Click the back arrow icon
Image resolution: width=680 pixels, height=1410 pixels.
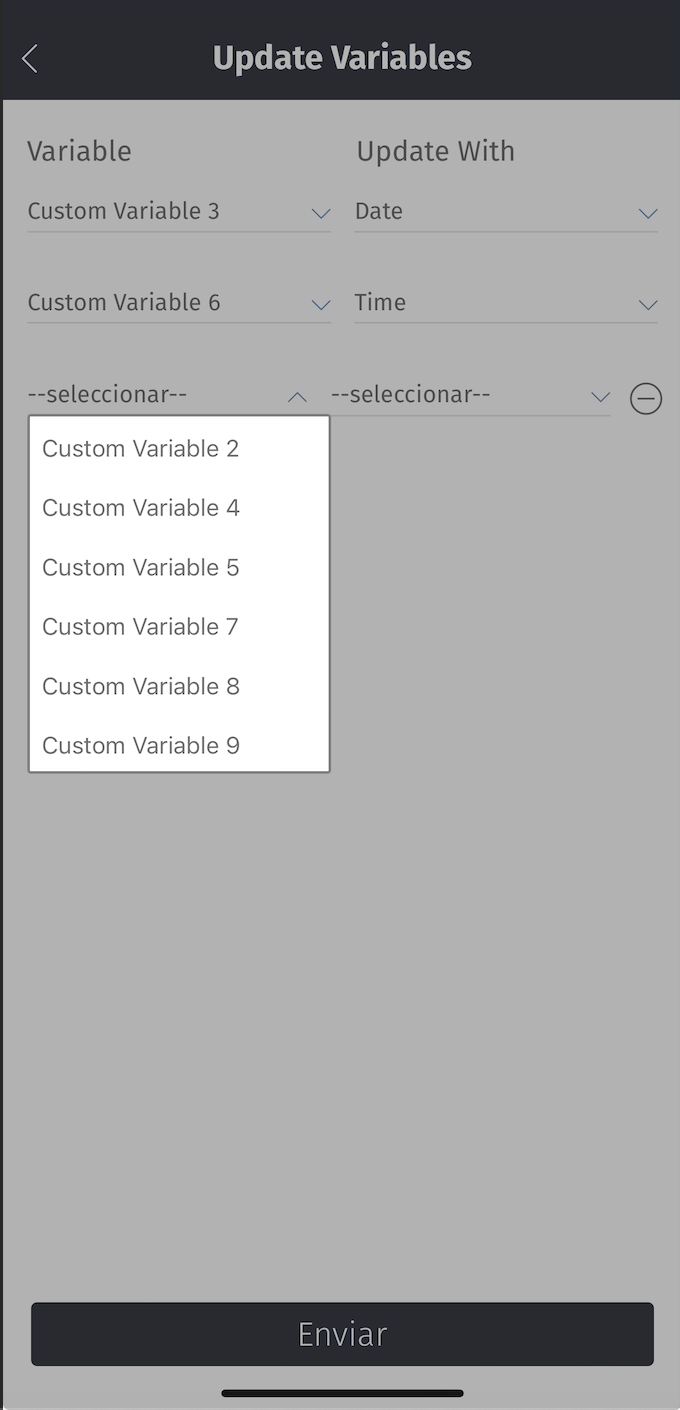[x=29, y=58]
